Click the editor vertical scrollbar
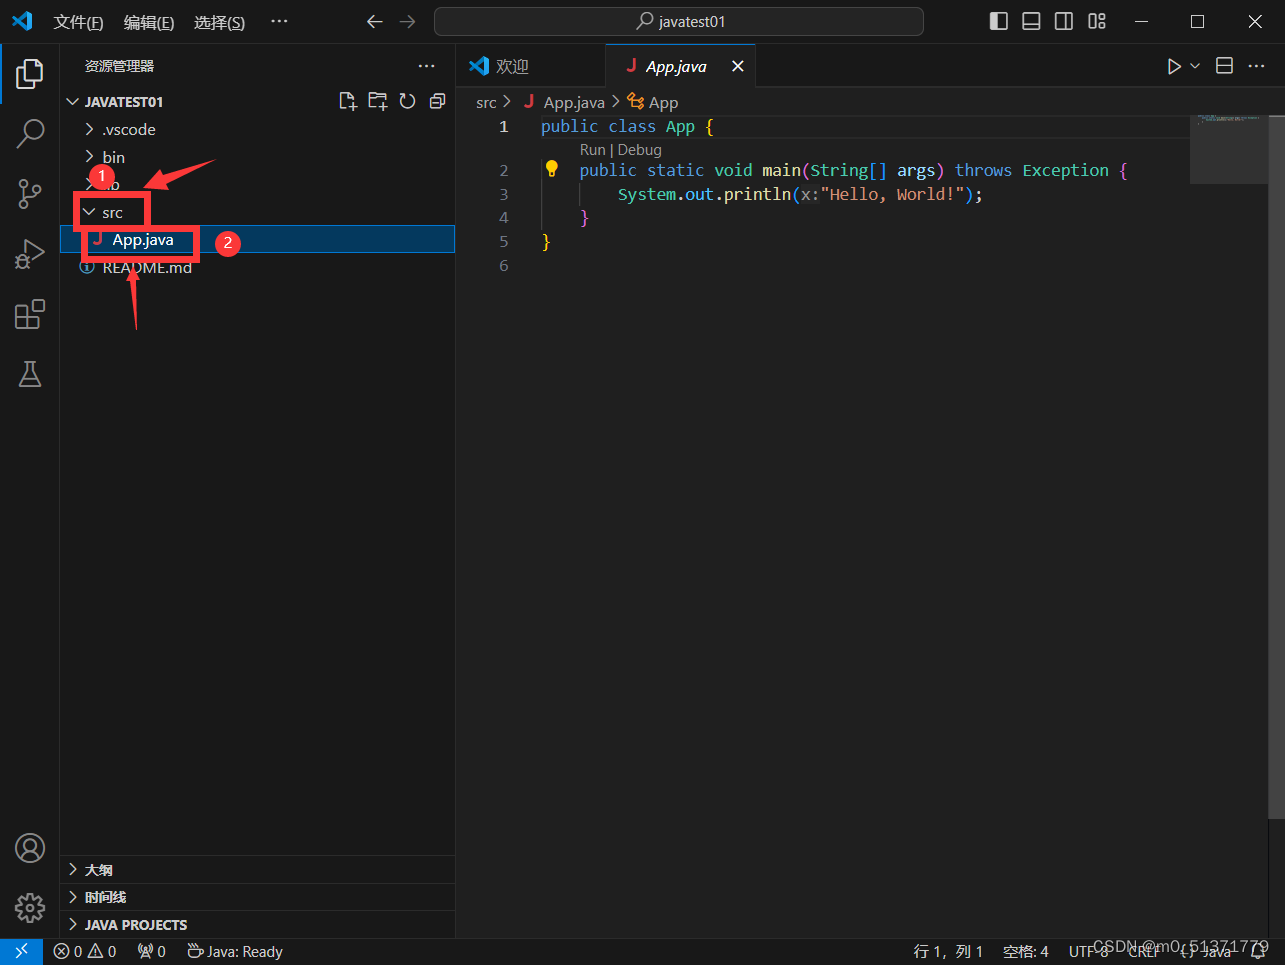The image size is (1285, 965). (1276, 466)
